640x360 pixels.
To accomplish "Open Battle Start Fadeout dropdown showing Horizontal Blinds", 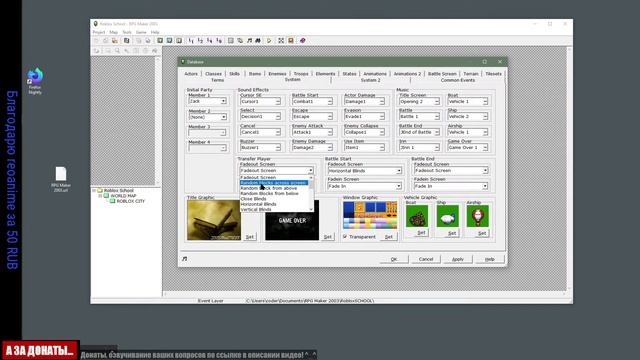I will tap(364, 171).
